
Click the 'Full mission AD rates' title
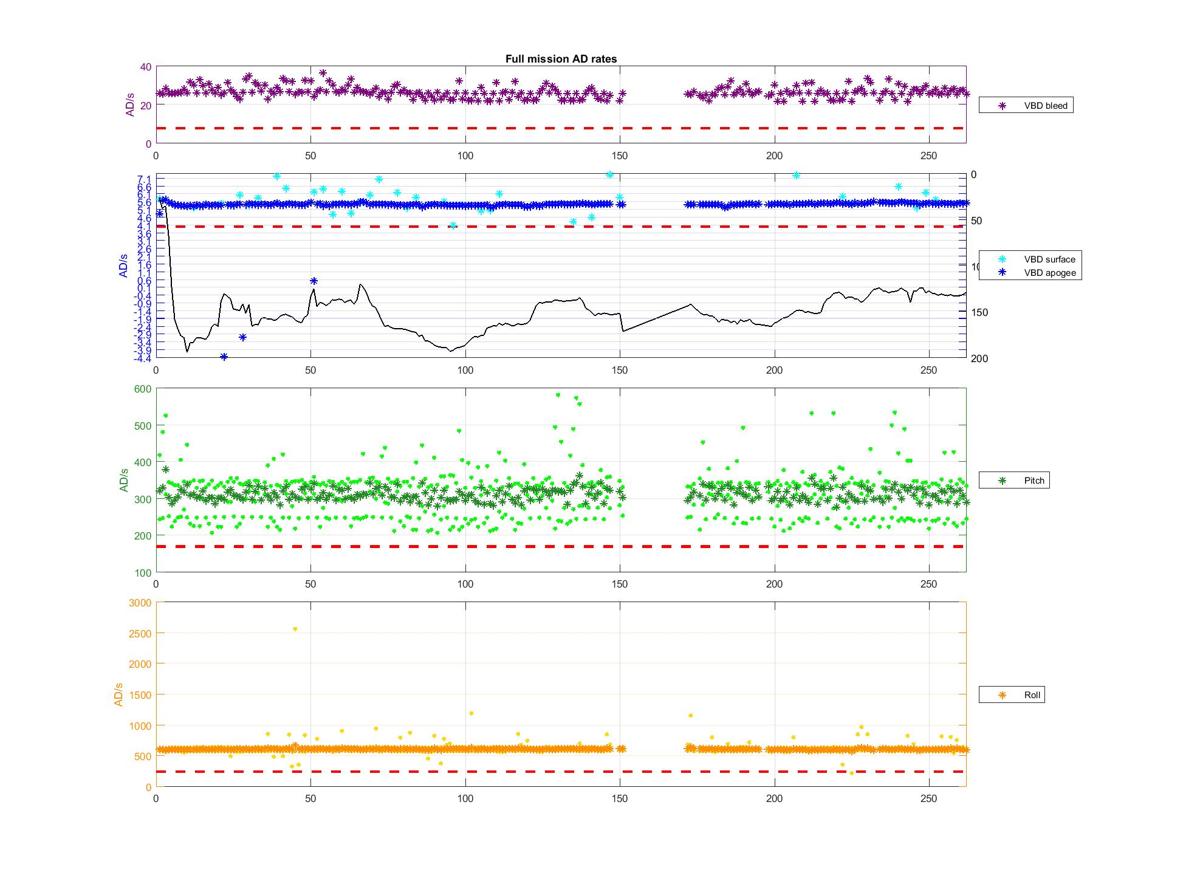[561, 59]
